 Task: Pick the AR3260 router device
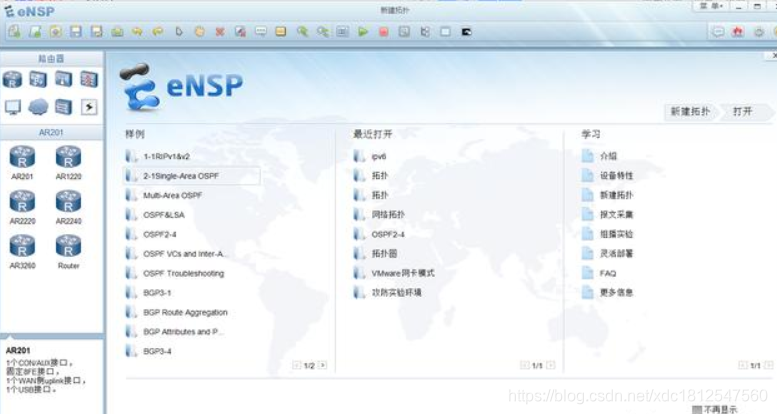(x=22, y=252)
